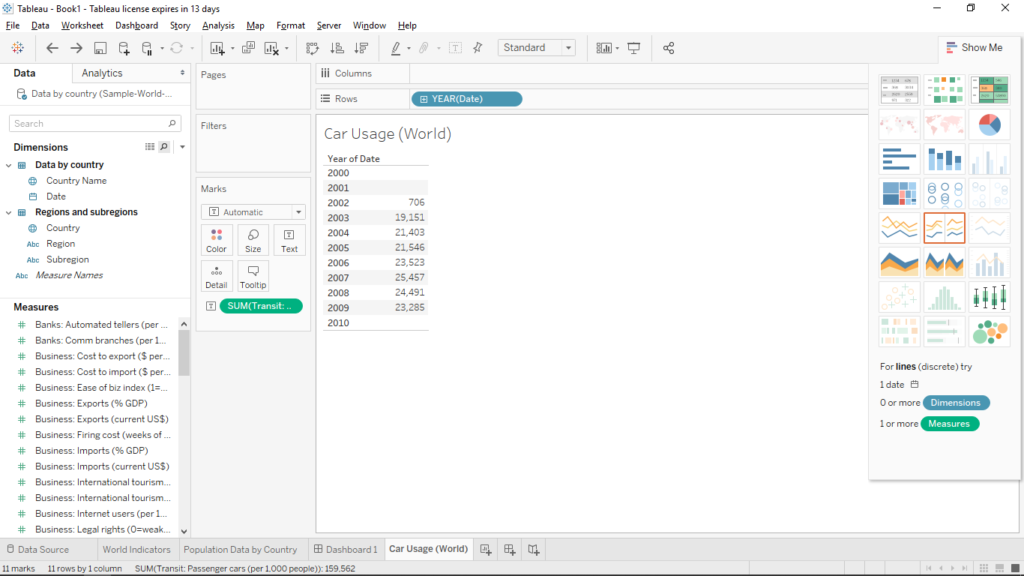This screenshot has height=576, width=1024.
Task: Click the Tooltip button on the Marks card
Action: pos(253,276)
